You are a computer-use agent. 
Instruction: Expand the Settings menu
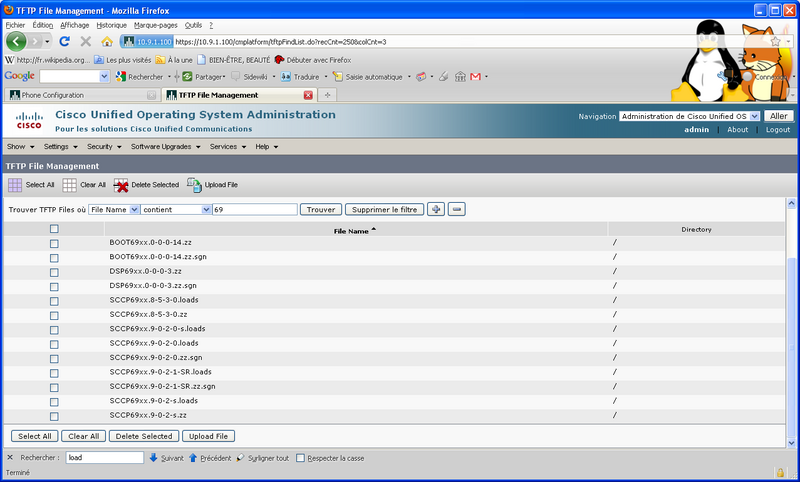pos(61,146)
